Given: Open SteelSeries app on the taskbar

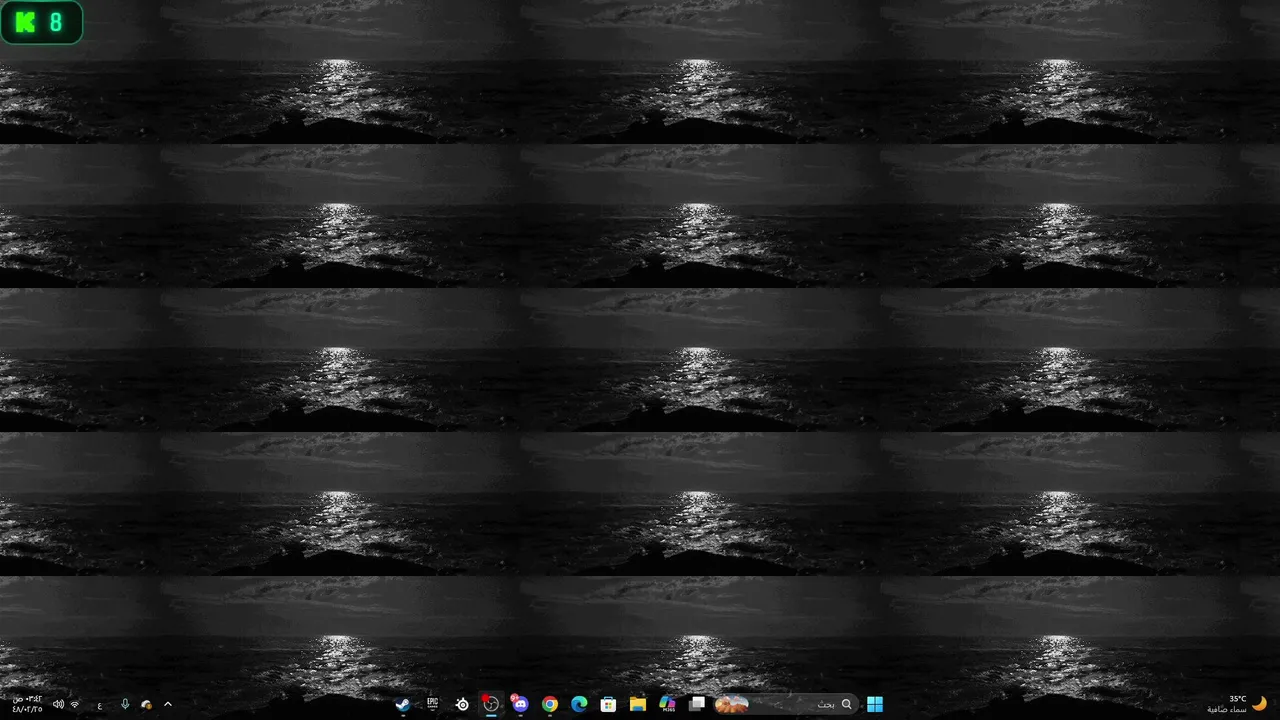Looking at the screenshot, I should point(462,704).
